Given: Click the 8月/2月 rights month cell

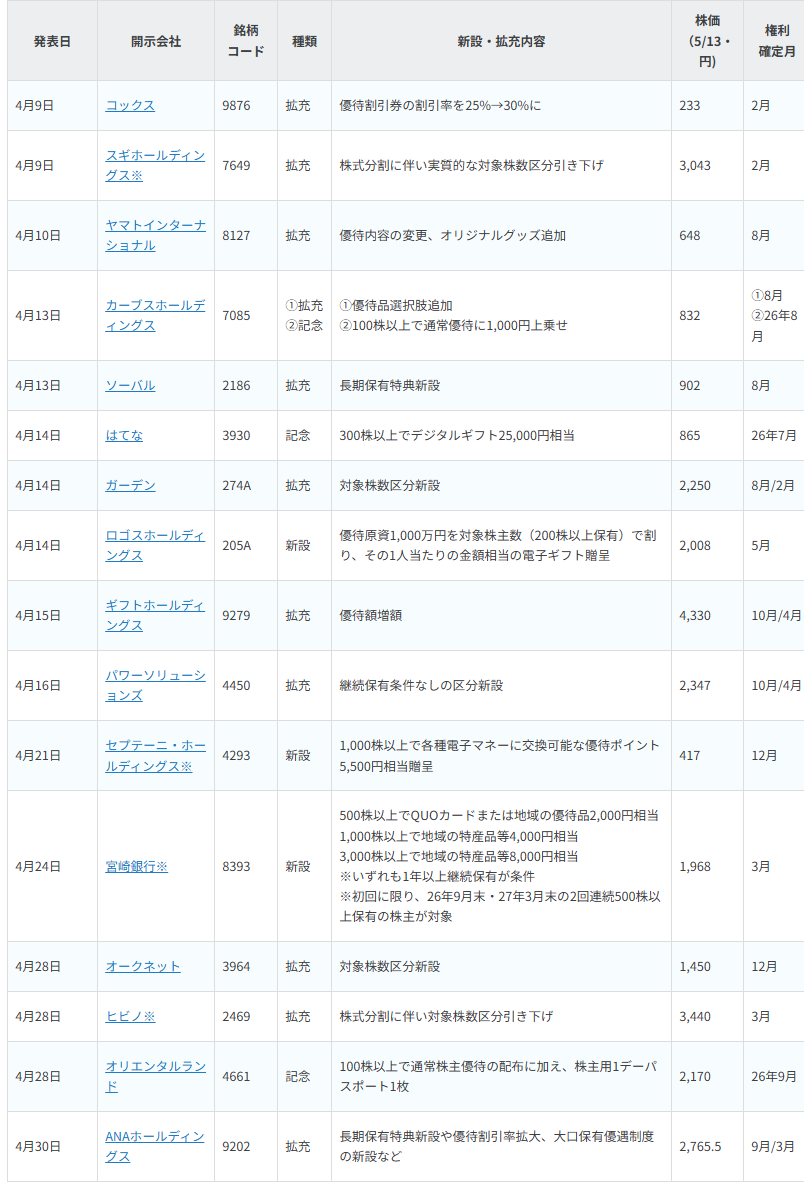Looking at the screenshot, I should coord(773,485).
